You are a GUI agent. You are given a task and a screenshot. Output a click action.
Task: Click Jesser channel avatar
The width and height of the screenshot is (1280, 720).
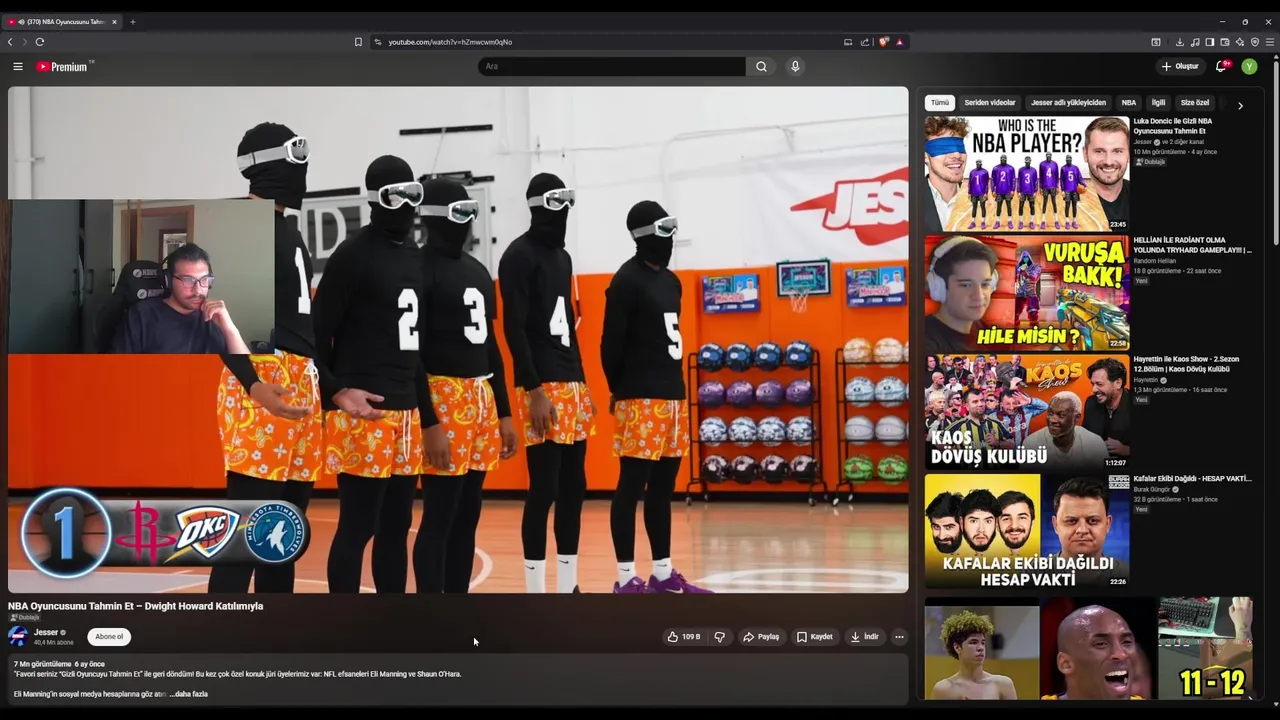tap(18, 636)
